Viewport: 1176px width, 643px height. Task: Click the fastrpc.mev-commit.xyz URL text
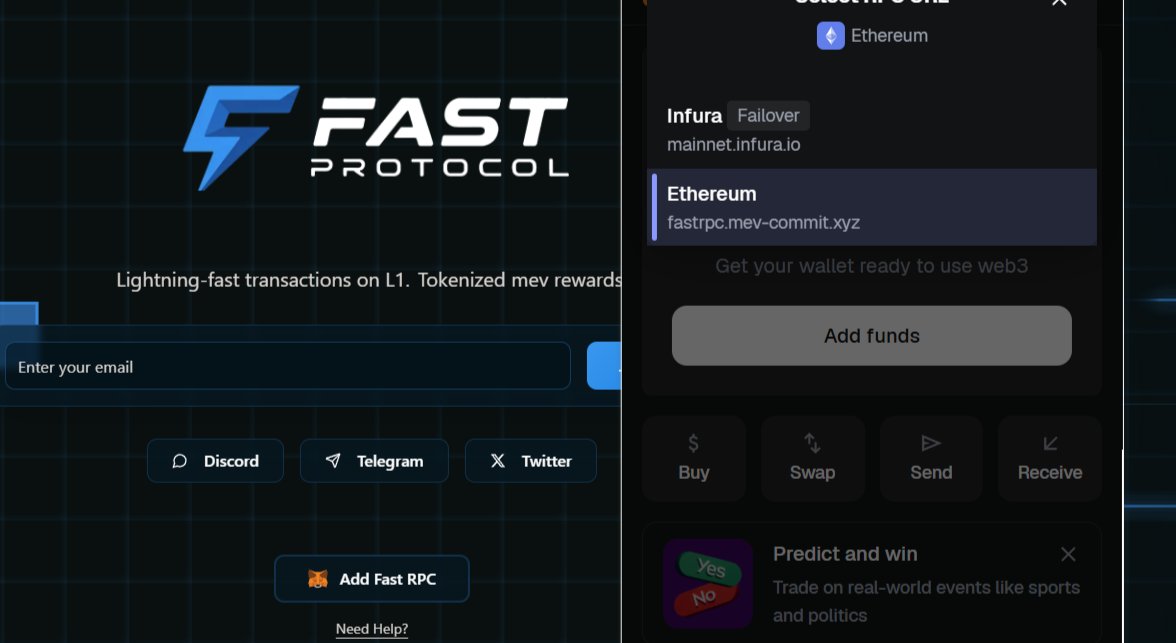click(764, 223)
